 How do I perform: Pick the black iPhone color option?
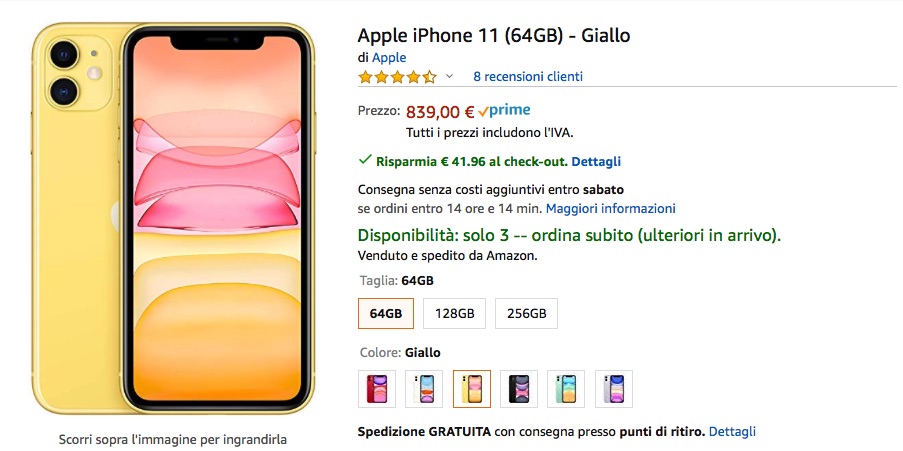pos(519,389)
